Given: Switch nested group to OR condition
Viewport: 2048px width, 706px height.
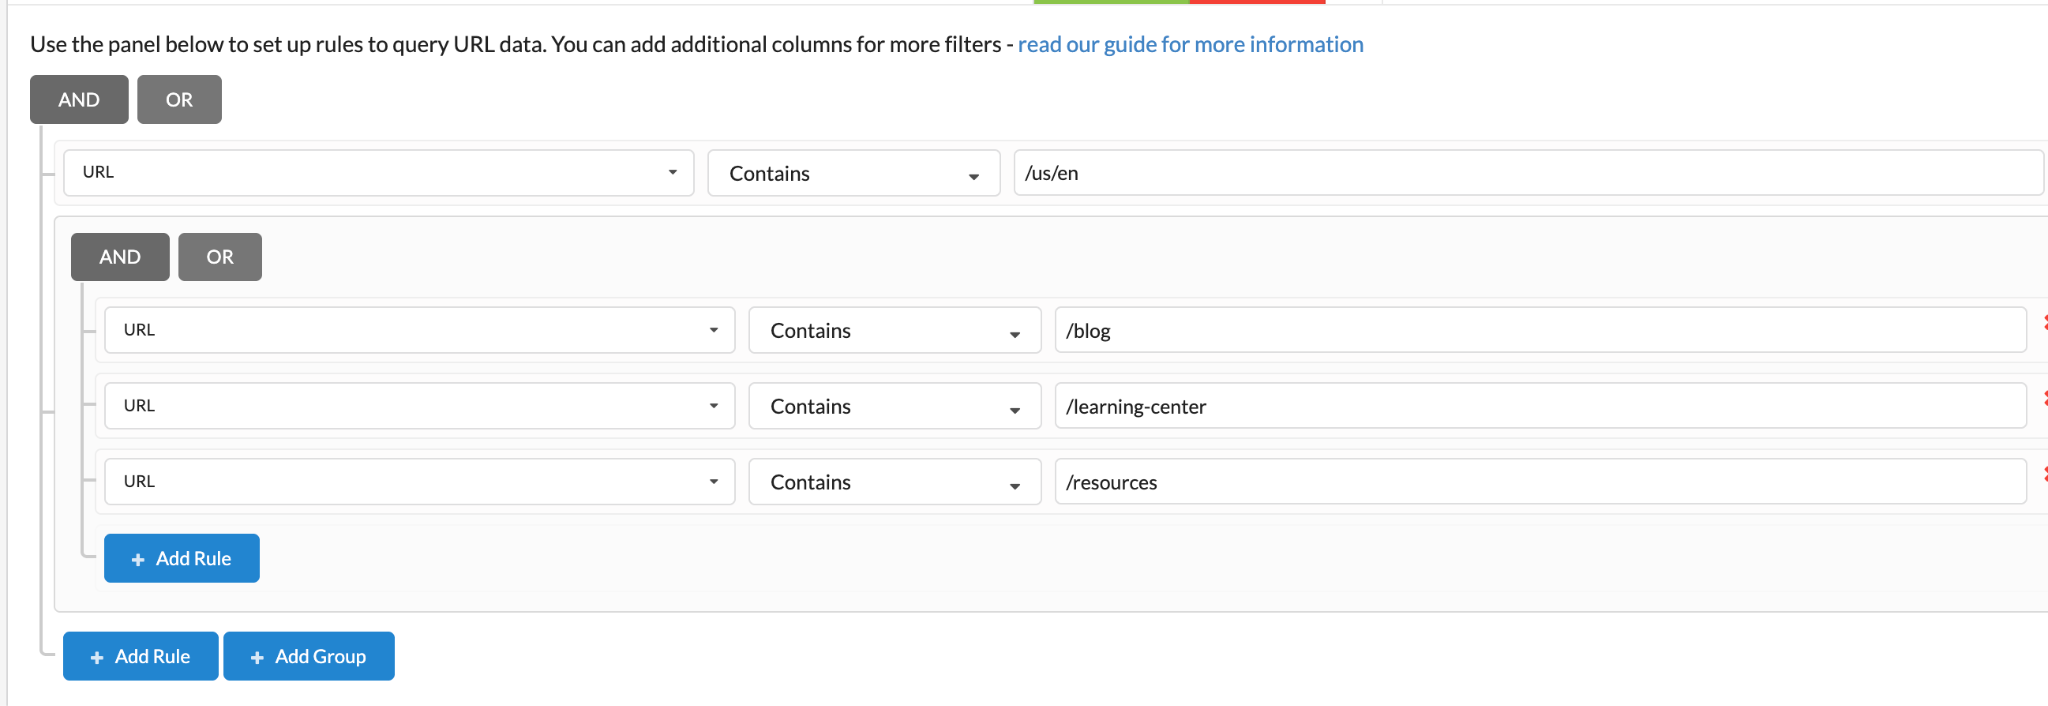Looking at the screenshot, I should (220, 257).
